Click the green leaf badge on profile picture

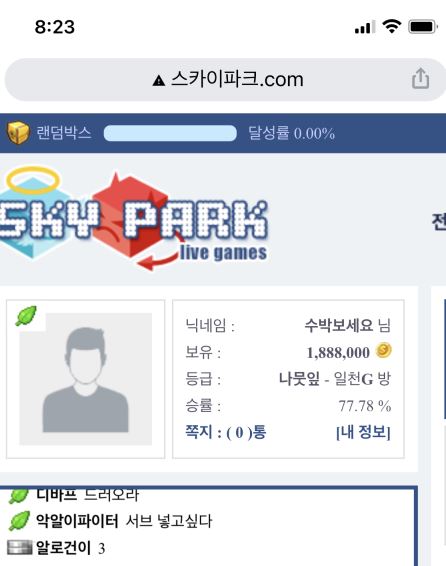(x=26, y=316)
